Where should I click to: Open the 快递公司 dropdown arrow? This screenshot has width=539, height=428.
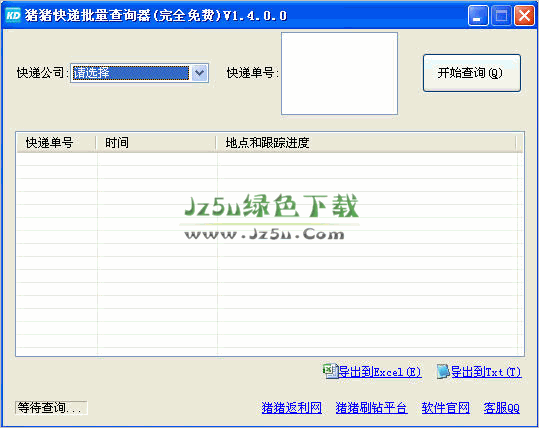tap(200, 73)
